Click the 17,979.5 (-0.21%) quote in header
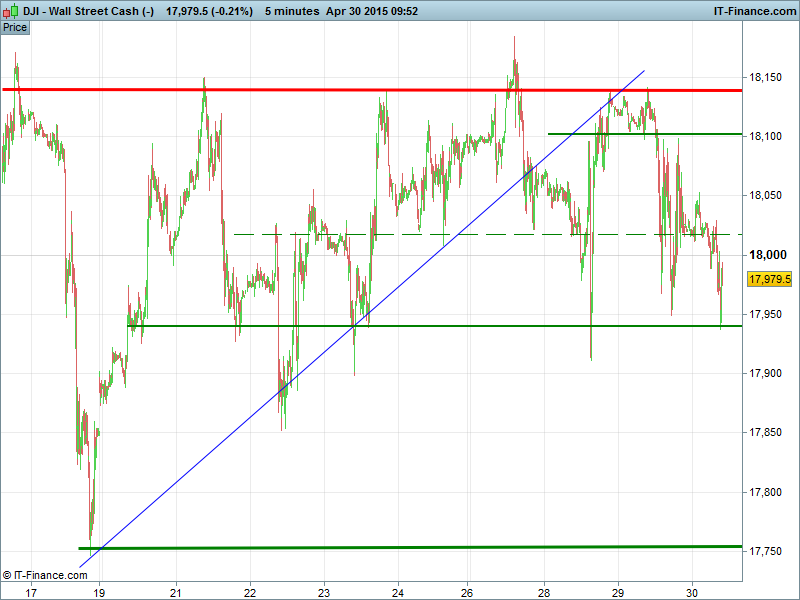The height and width of the screenshot is (600, 800). tap(209, 11)
